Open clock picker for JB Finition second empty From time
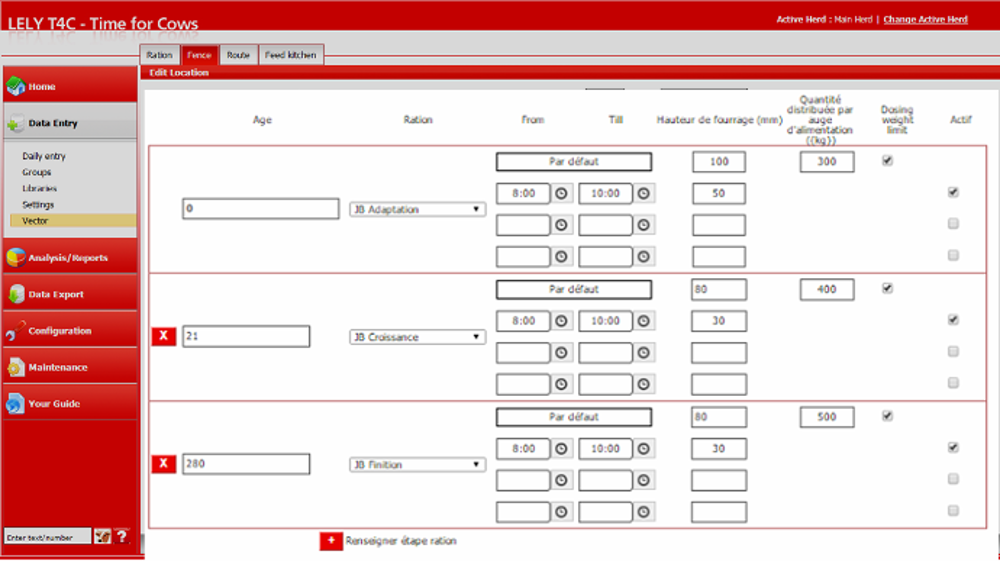This screenshot has width=1000, height=561. (561, 480)
